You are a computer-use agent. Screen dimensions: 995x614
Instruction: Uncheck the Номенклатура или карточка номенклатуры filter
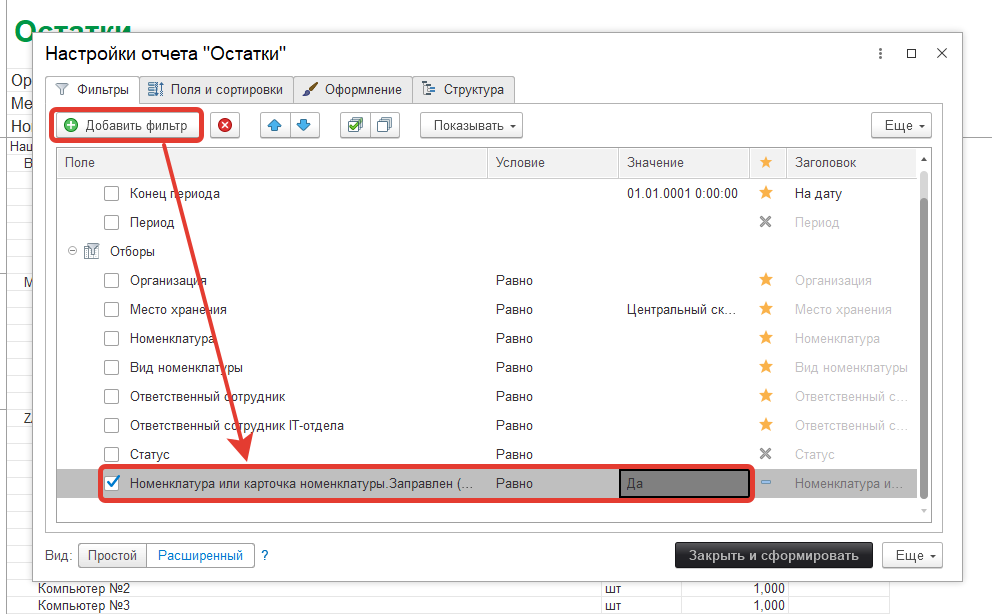click(112, 483)
